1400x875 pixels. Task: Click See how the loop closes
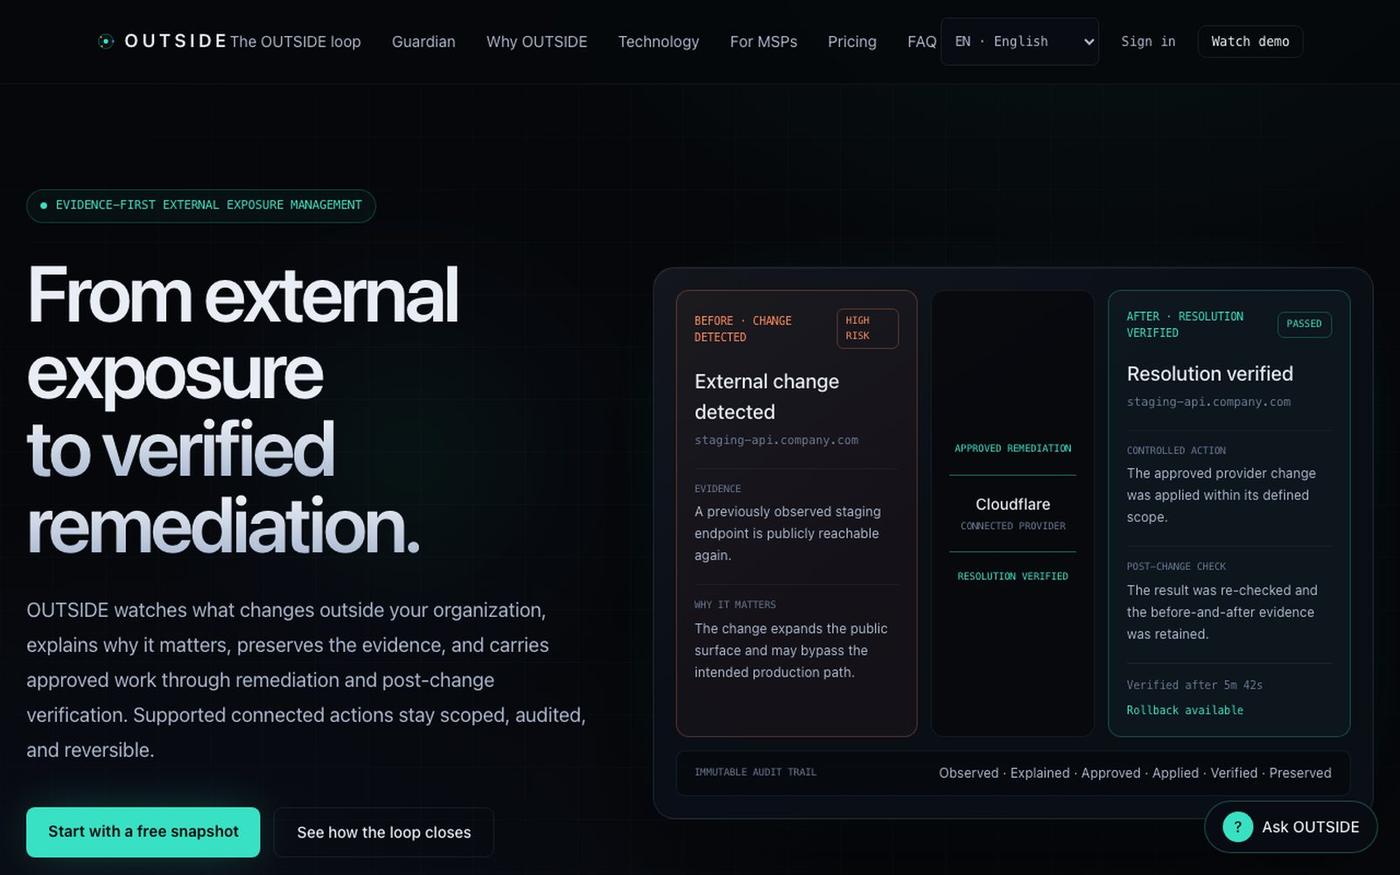point(384,832)
